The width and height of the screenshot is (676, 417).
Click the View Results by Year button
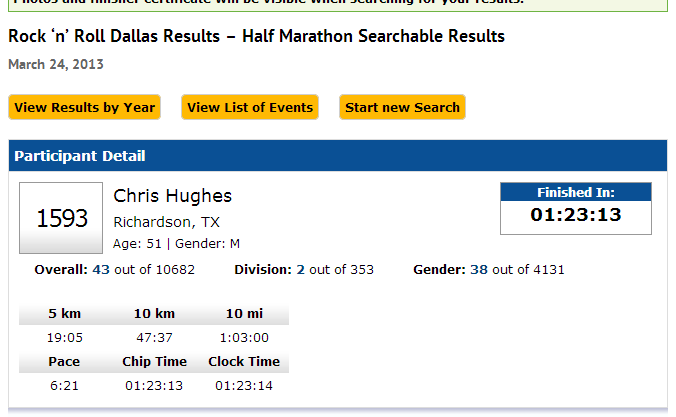pyautogui.click(x=85, y=107)
